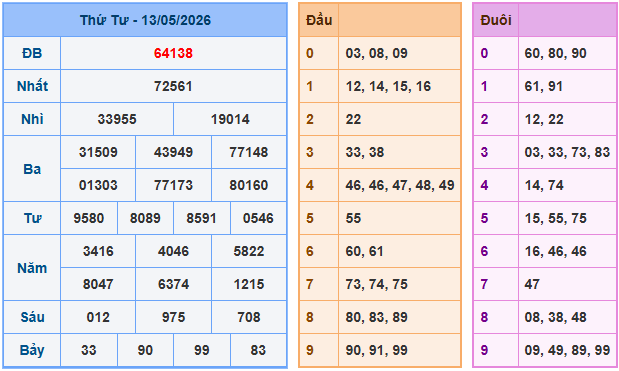Click the Đầu column header
Viewport: 619px width, 371px height.
click(x=319, y=20)
